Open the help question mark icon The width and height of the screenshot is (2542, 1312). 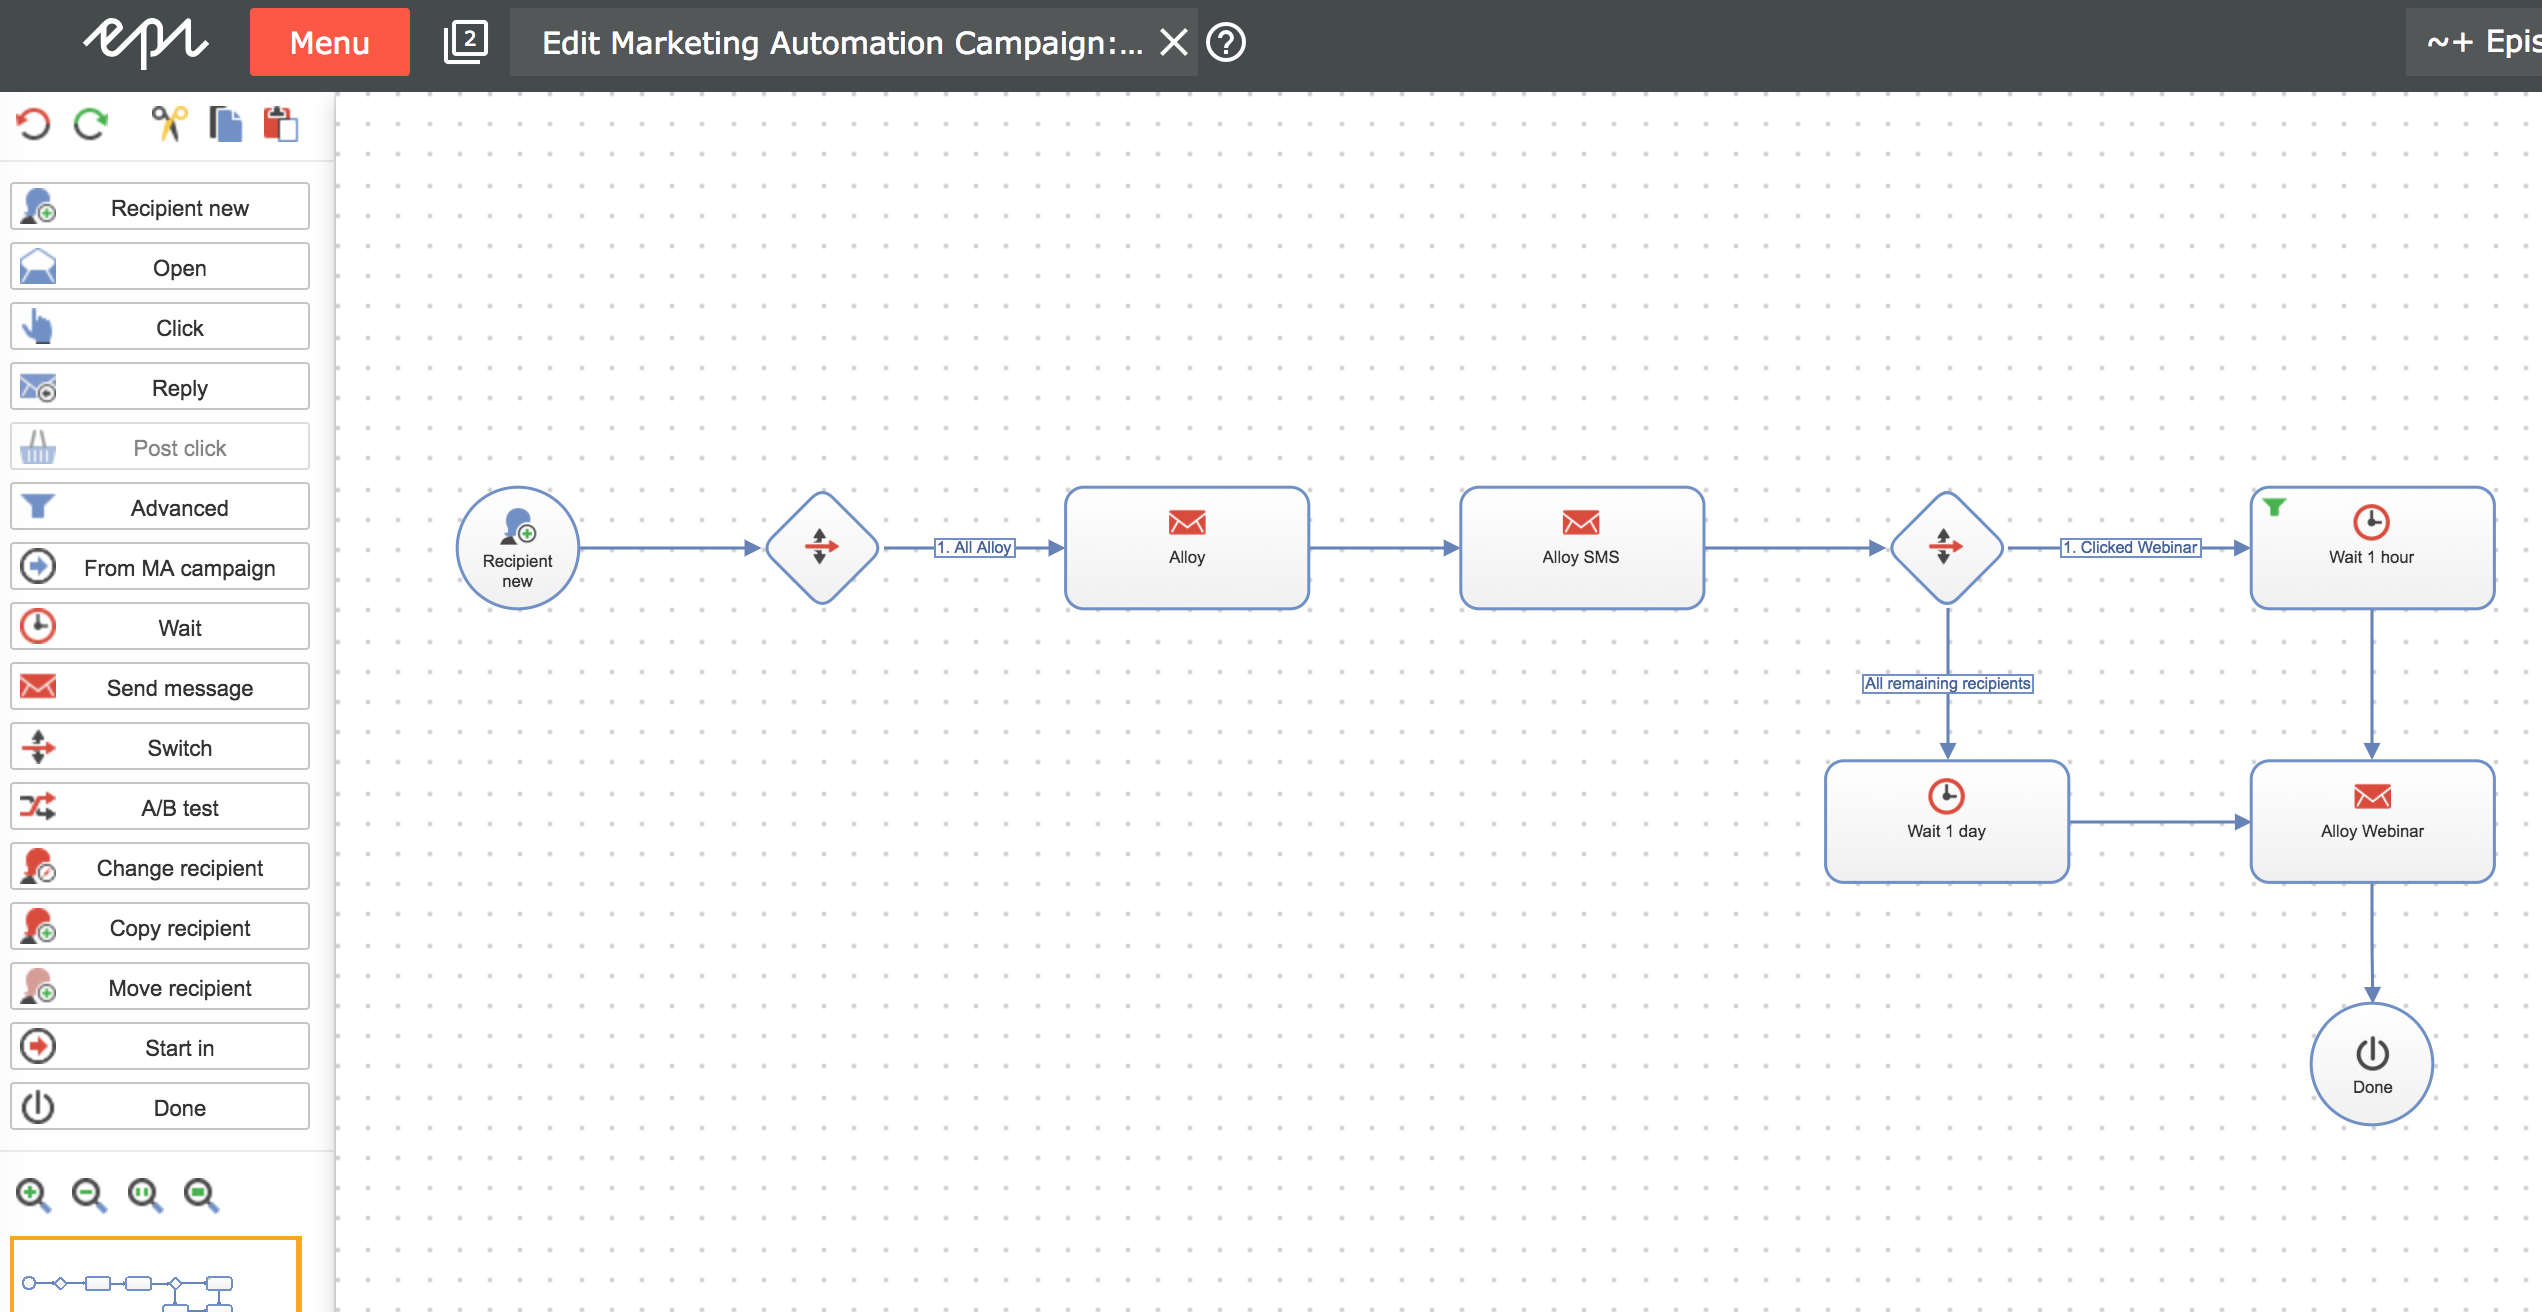pyautogui.click(x=1226, y=42)
